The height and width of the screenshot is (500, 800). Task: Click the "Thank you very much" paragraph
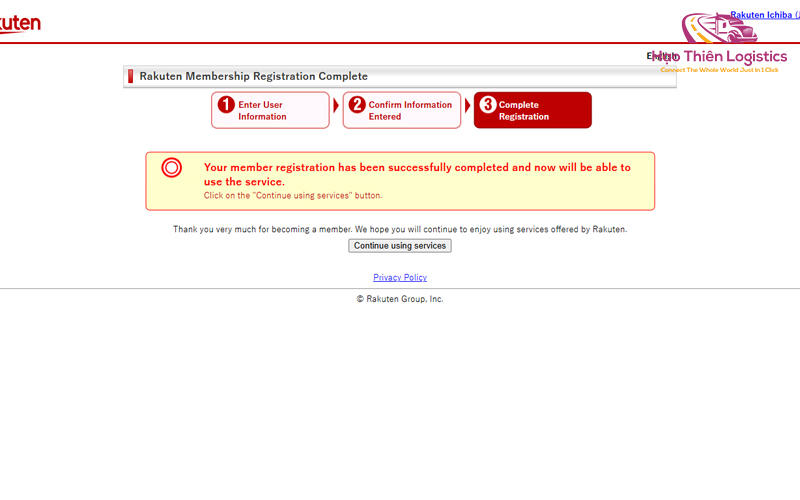point(400,230)
